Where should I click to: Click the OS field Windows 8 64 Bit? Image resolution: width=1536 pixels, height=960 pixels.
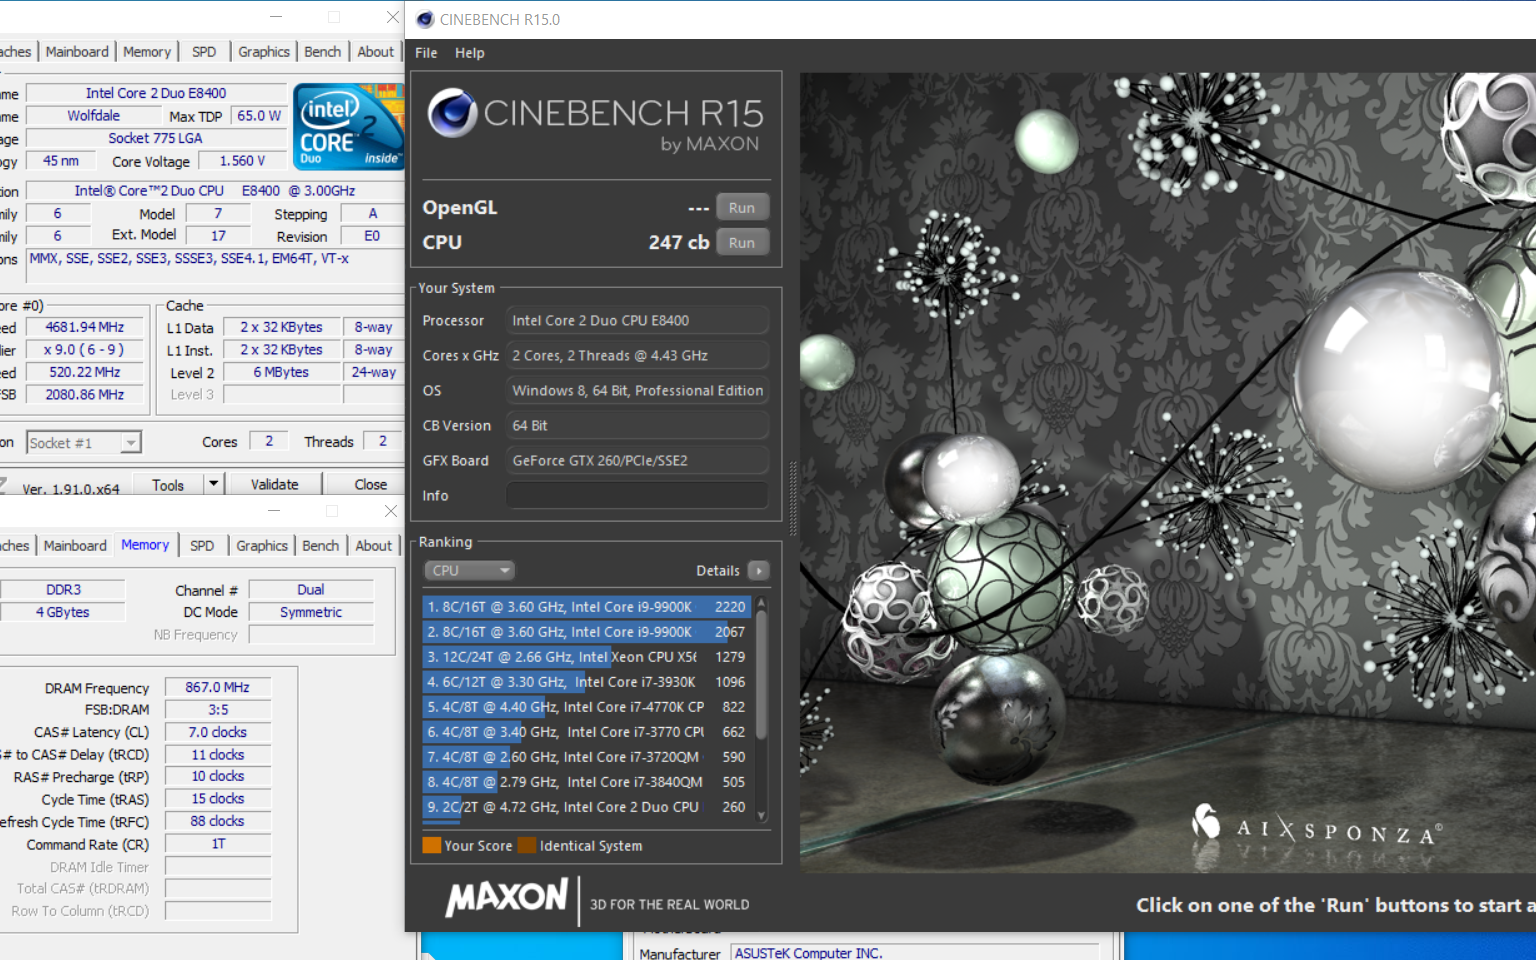click(637, 391)
